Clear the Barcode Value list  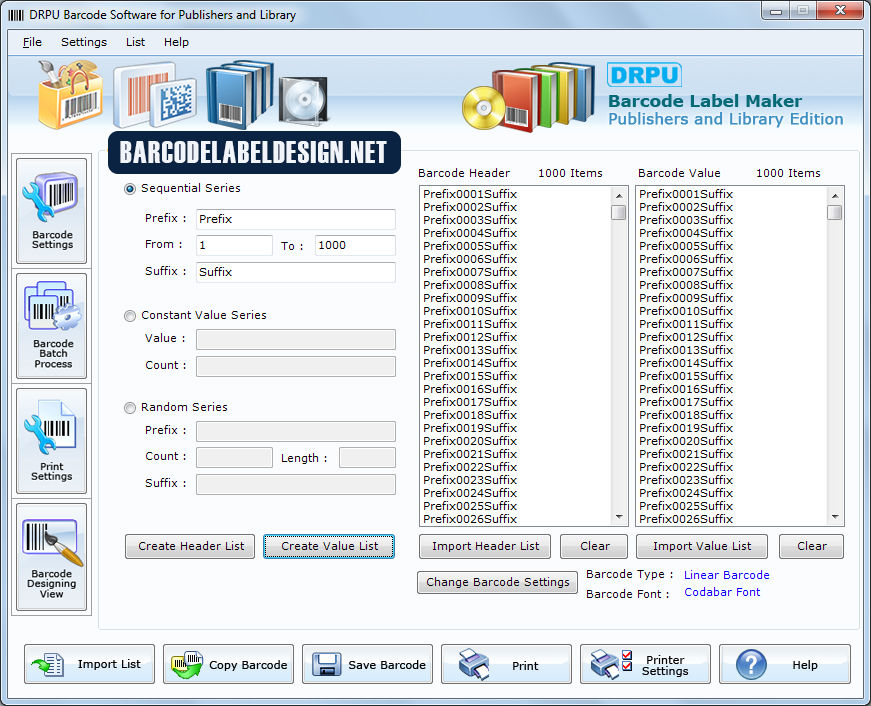(x=811, y=546)
